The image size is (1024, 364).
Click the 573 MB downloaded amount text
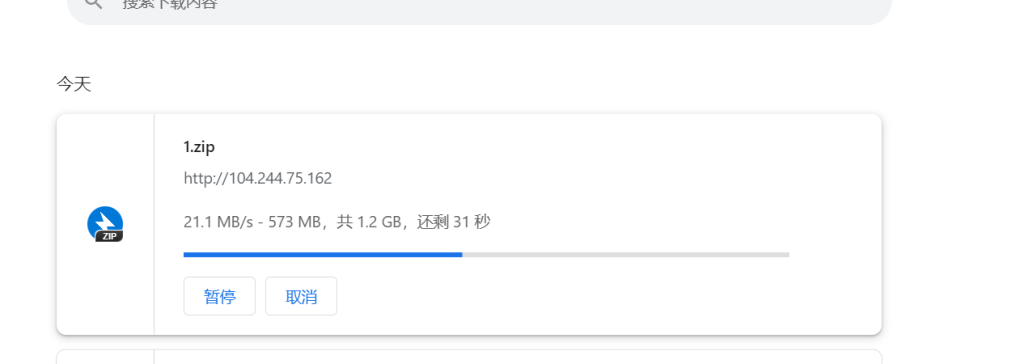pyautogui.click(x=298, y=222)
